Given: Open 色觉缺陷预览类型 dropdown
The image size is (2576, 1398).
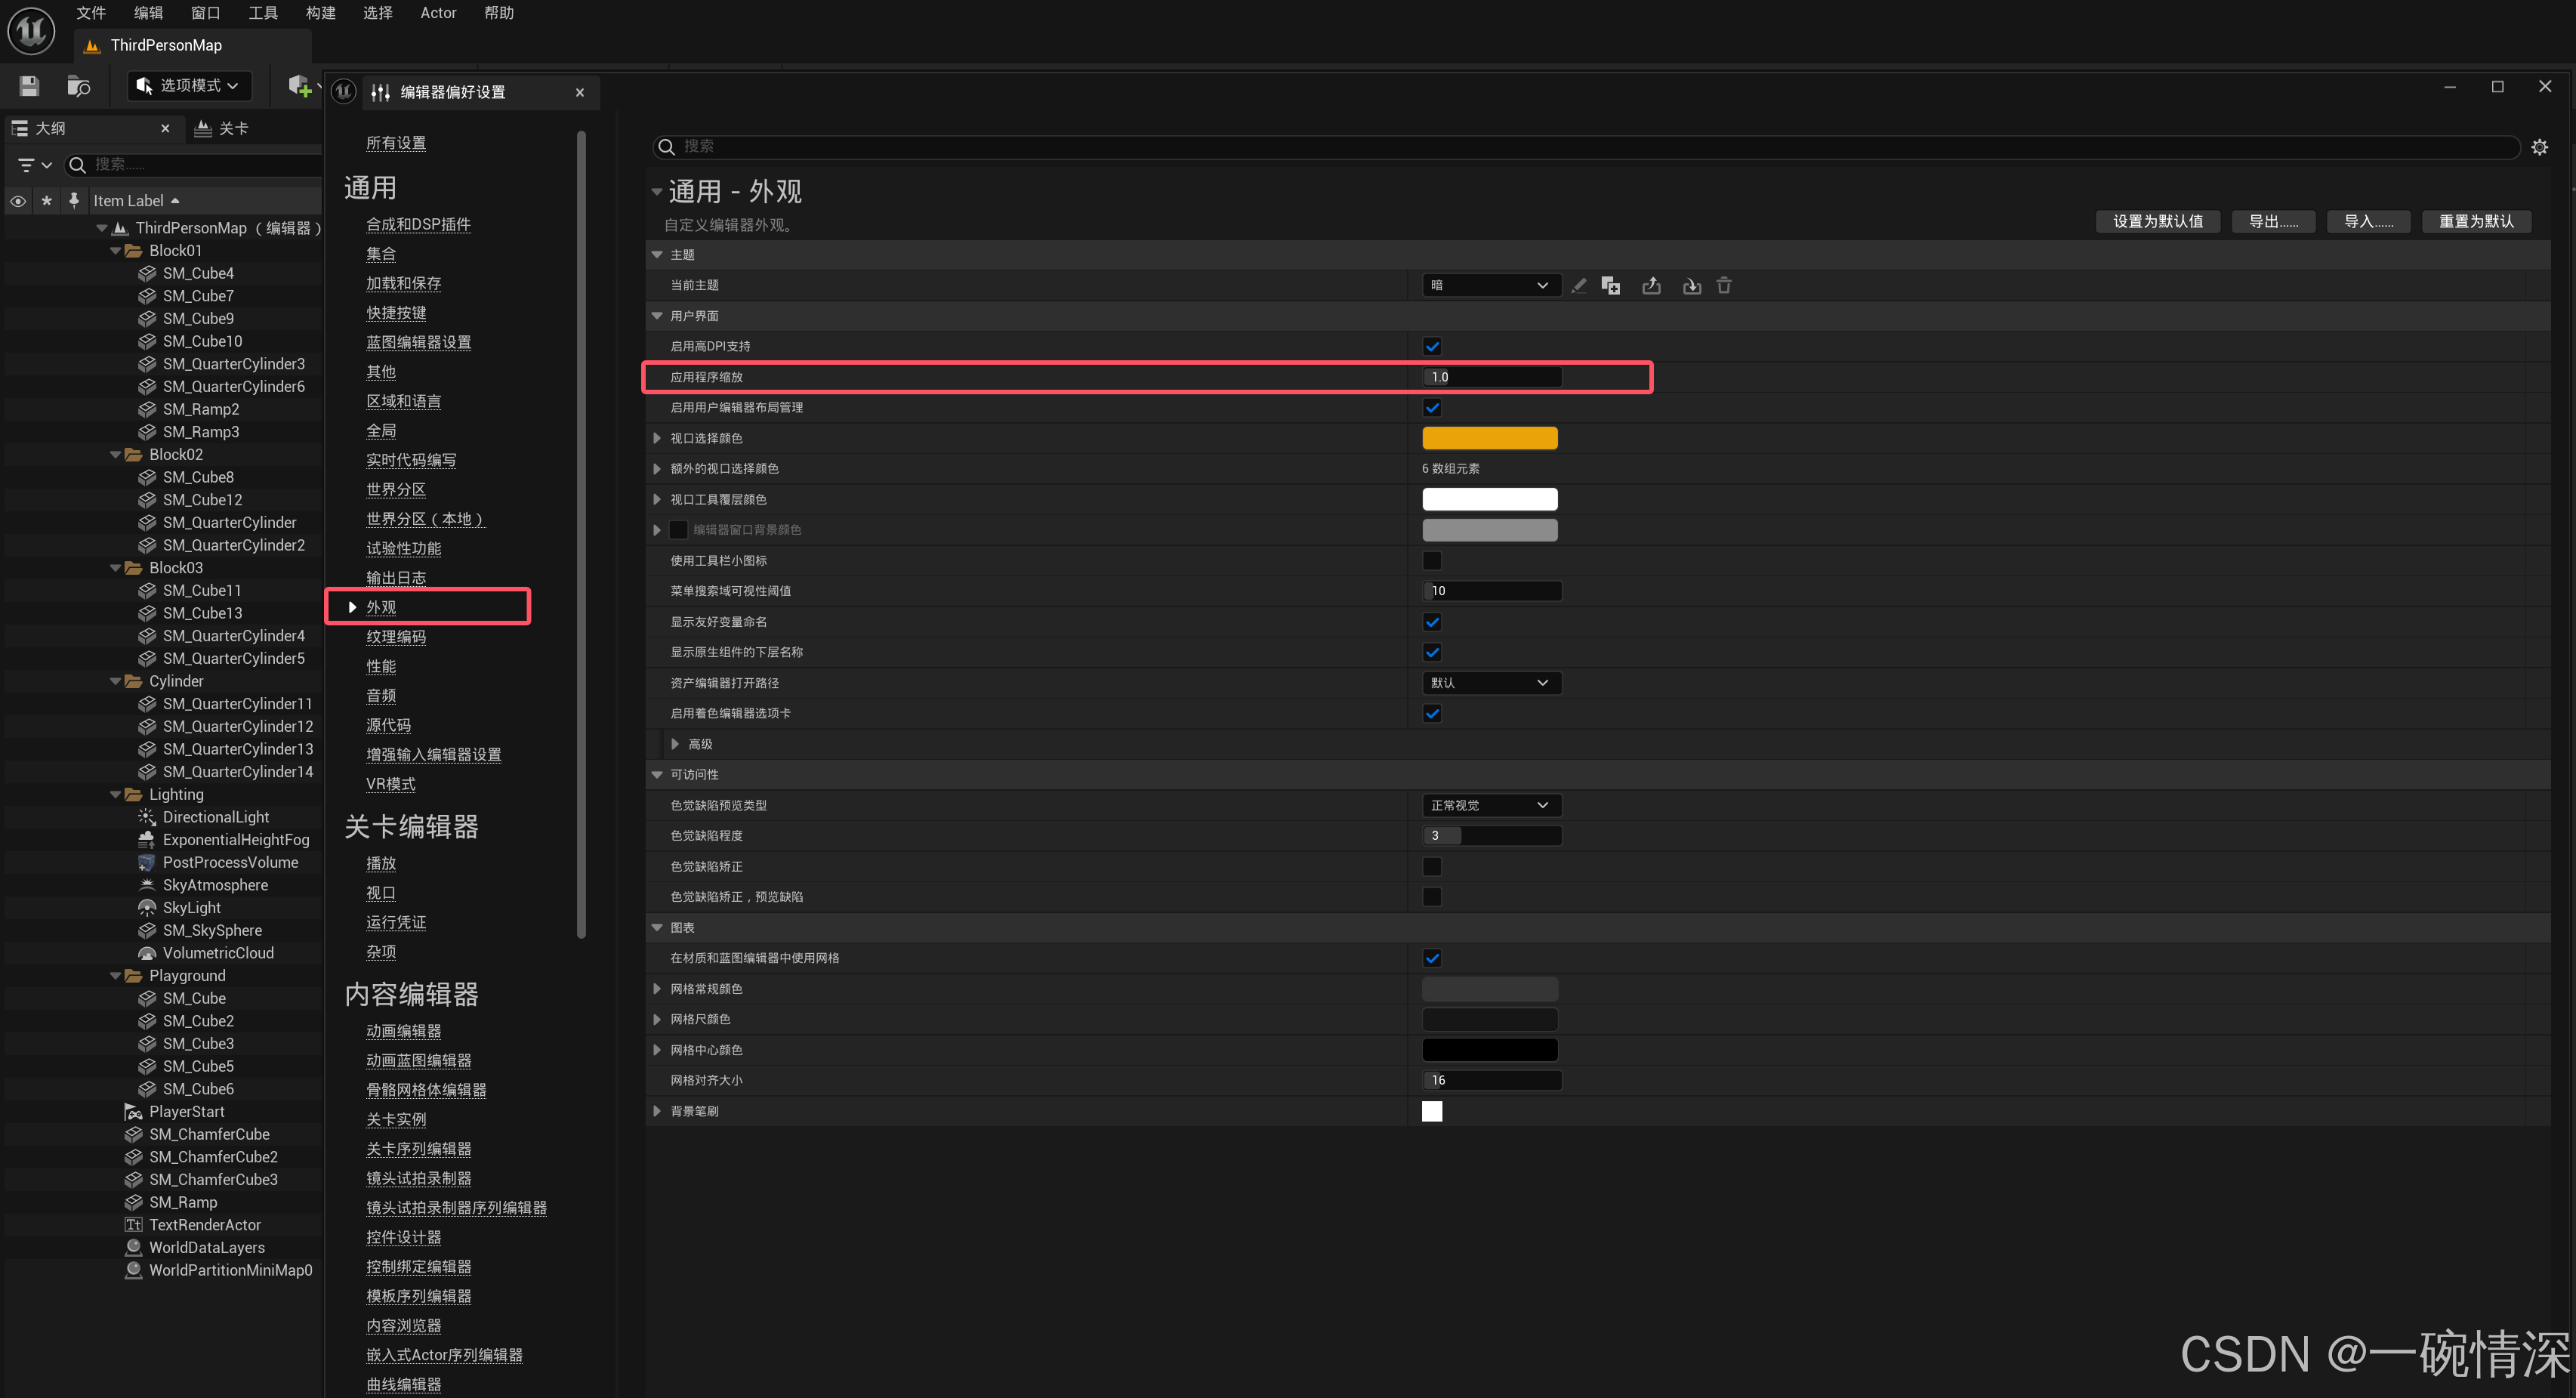Looking at the screenshot, I should (x=1490, y=805).
